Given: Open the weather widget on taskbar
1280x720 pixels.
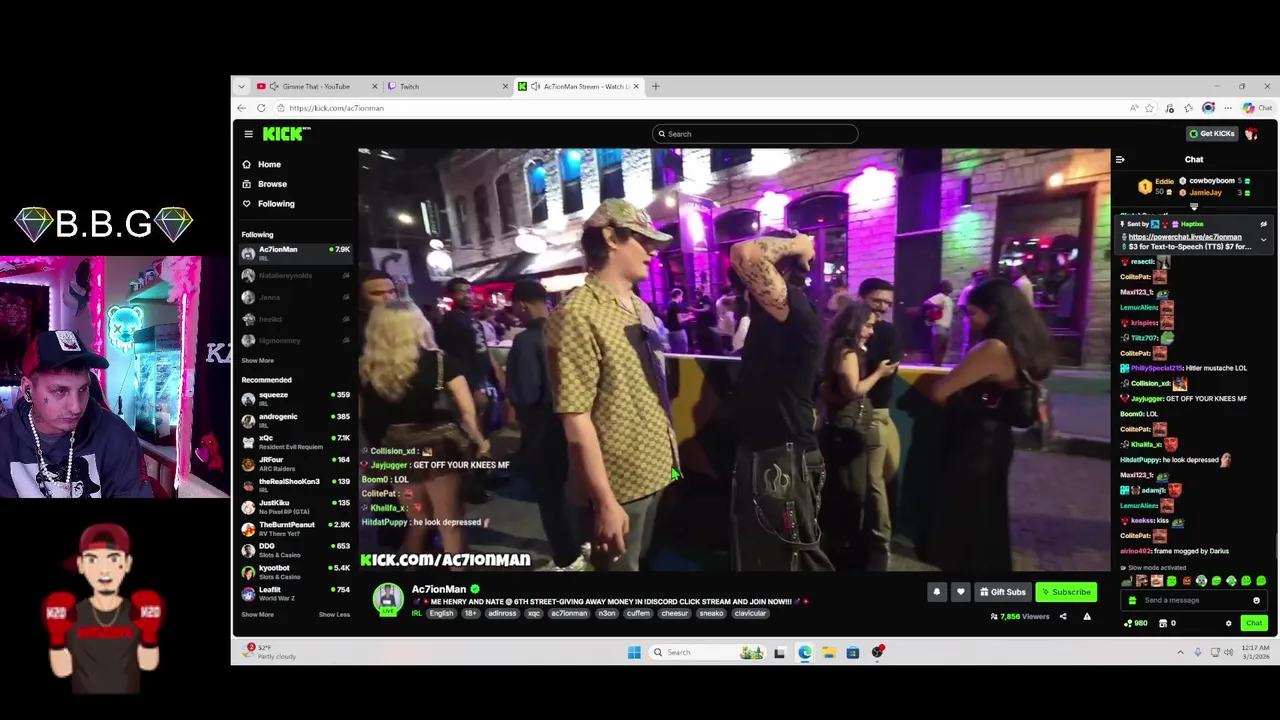Looking at the screenshot, I should click(271, 652).
